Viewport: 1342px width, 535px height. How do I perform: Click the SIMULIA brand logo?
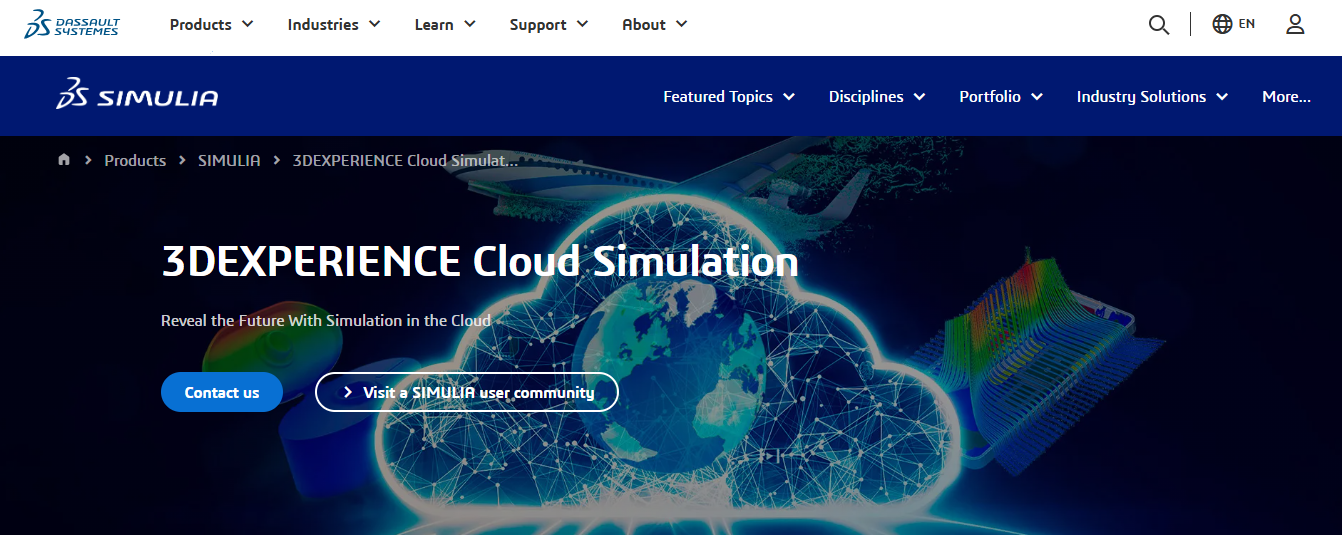pyautogui.click(x=138, y=96)
